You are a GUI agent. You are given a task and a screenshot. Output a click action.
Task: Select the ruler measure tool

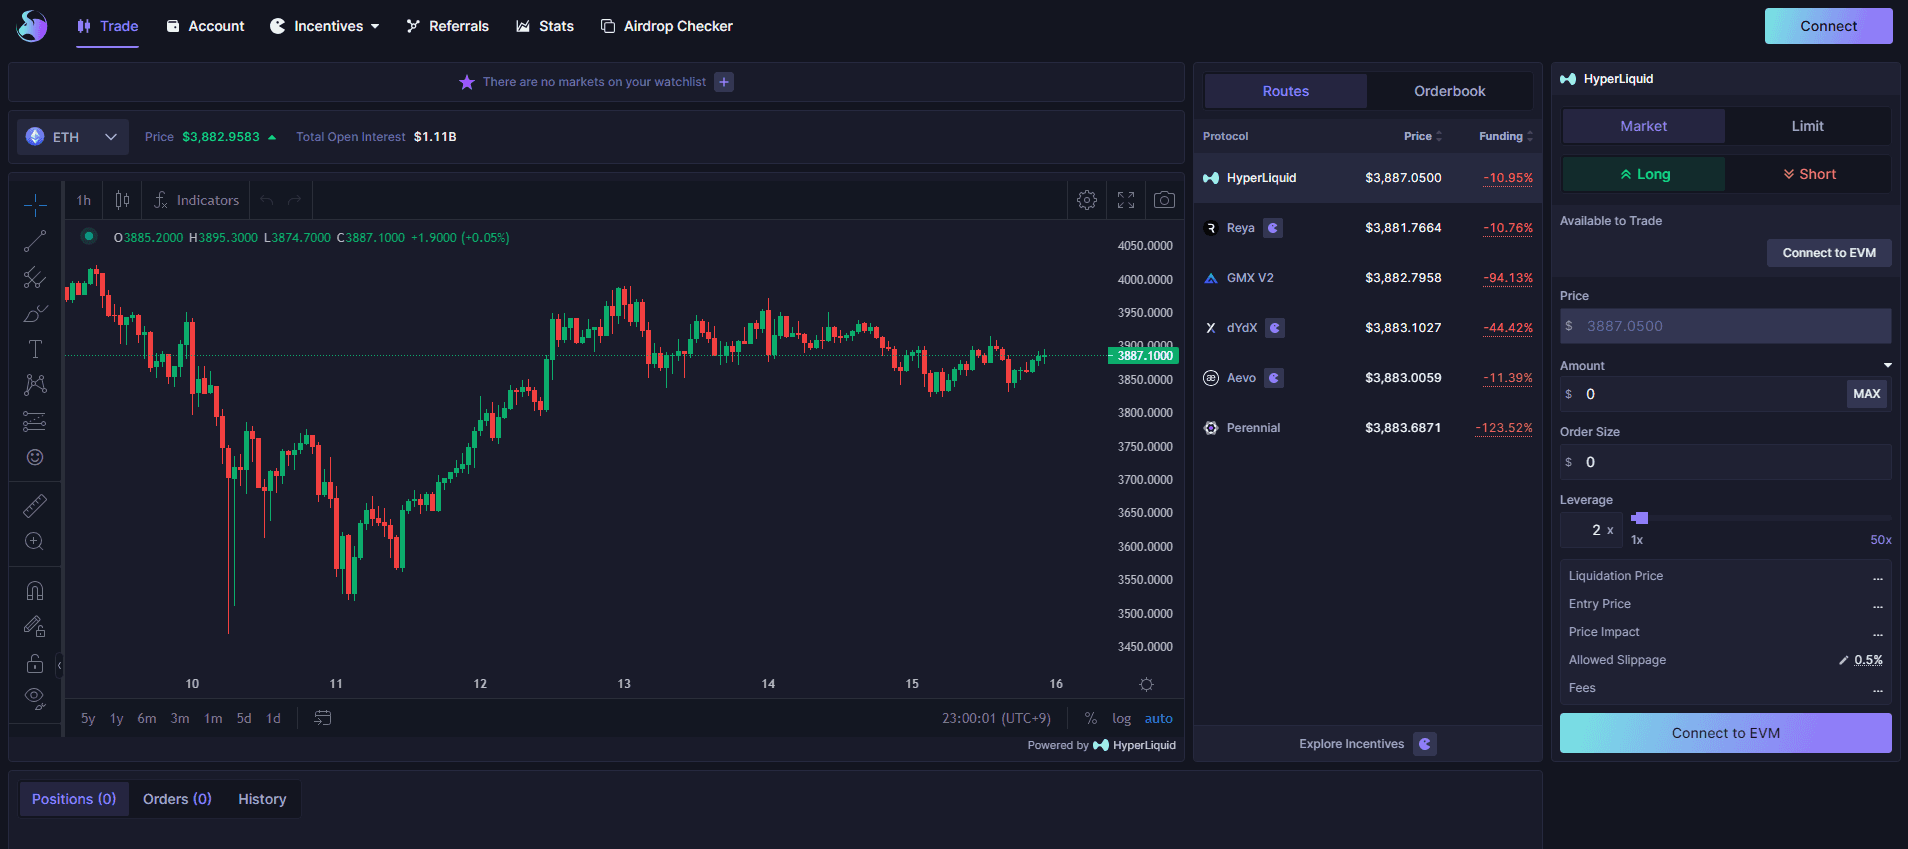(35, 506)
